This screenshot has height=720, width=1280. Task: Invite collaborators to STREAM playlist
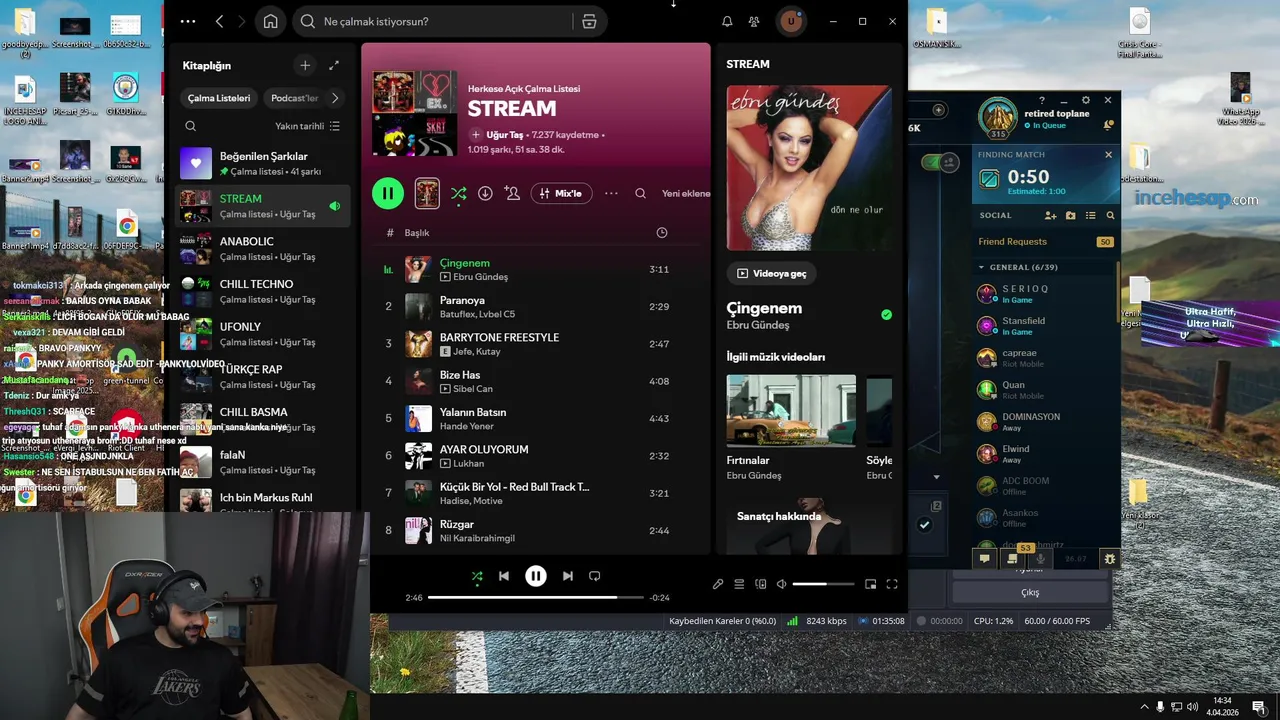pos(512,193)
